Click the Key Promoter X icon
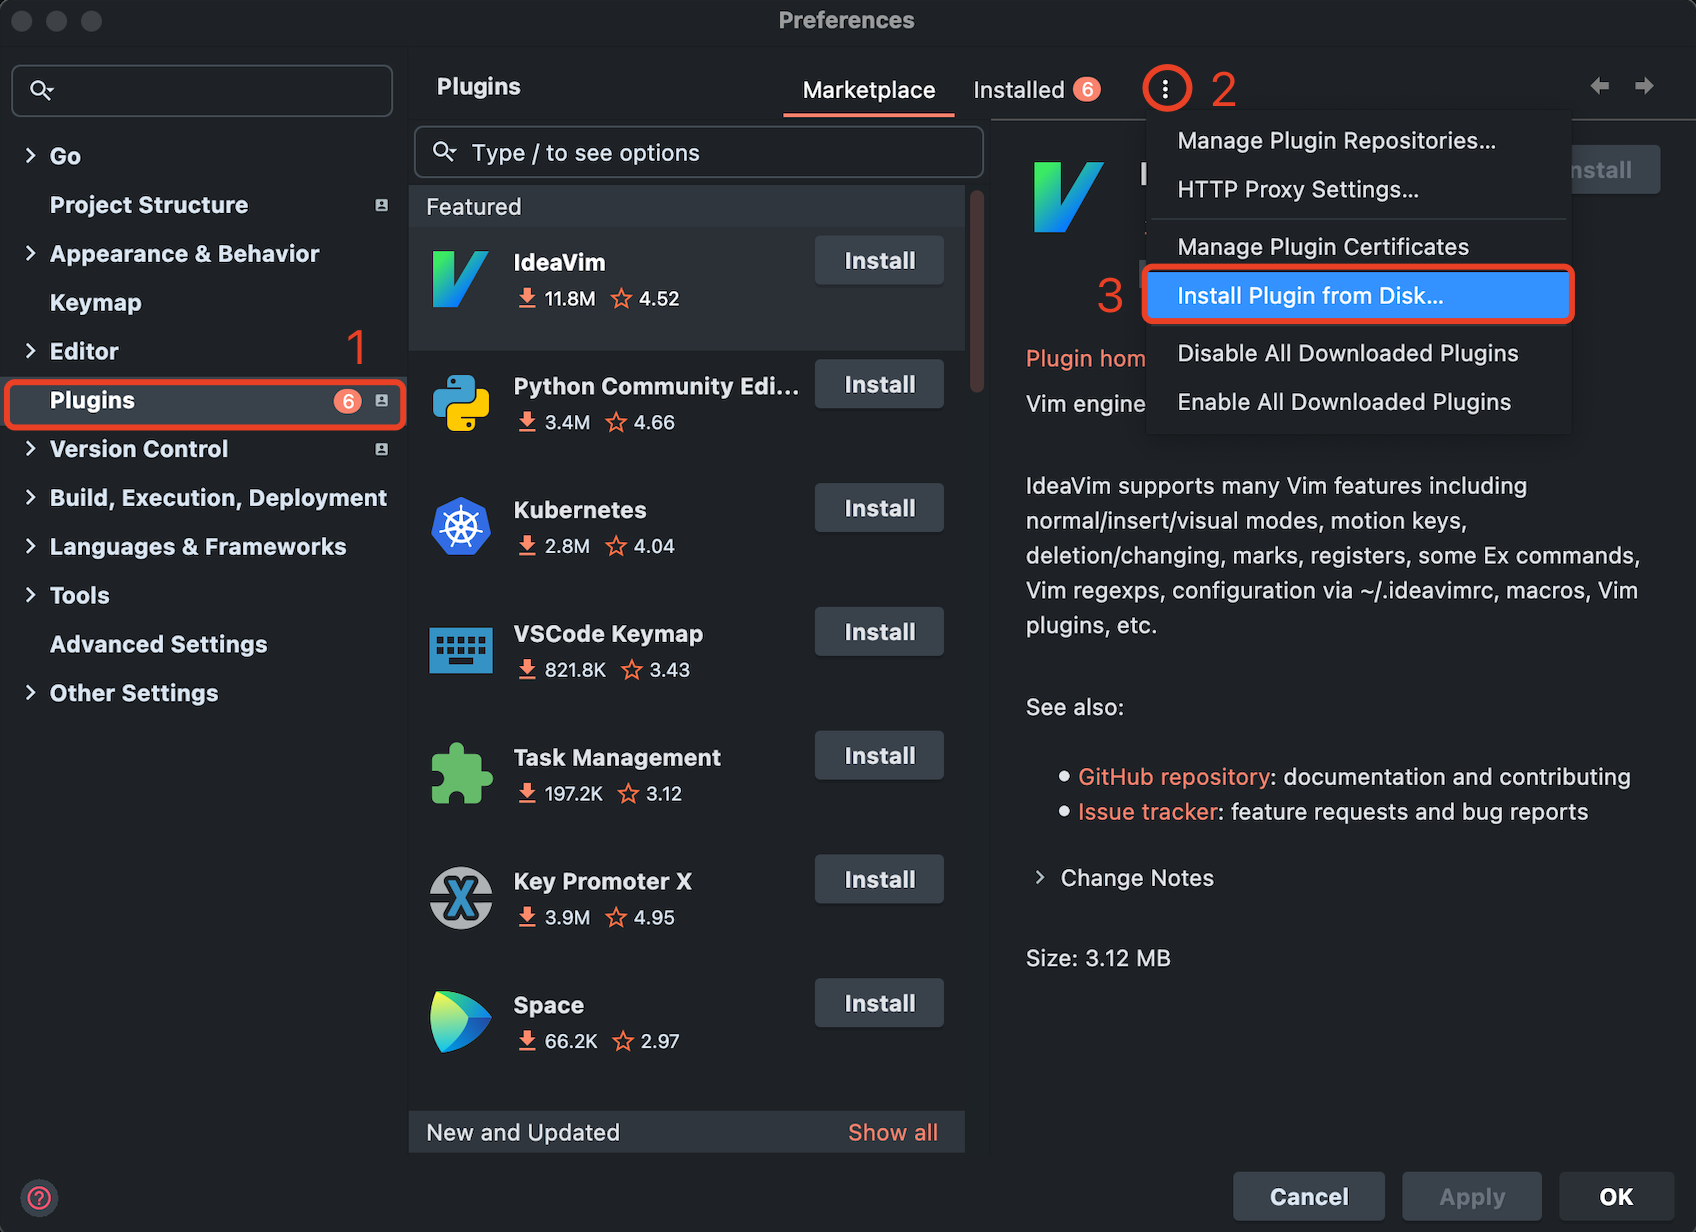This screenshot has height=1232, width=1696. click(x=460, y=898)
